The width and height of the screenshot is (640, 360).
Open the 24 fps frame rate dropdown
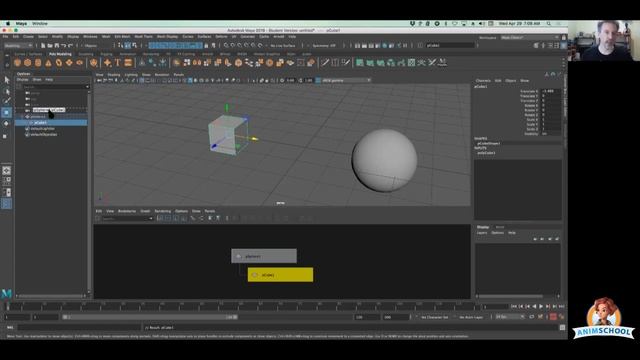(509, 317)
